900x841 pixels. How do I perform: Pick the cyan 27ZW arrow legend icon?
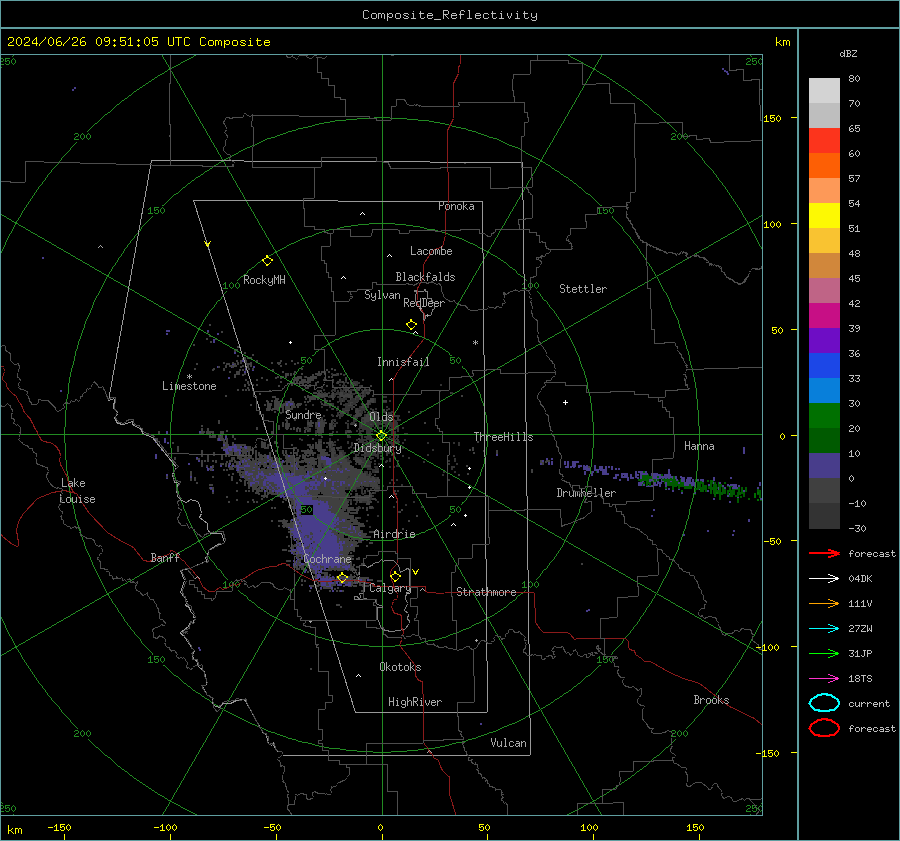pyautogui.click(x=824, y=629)
